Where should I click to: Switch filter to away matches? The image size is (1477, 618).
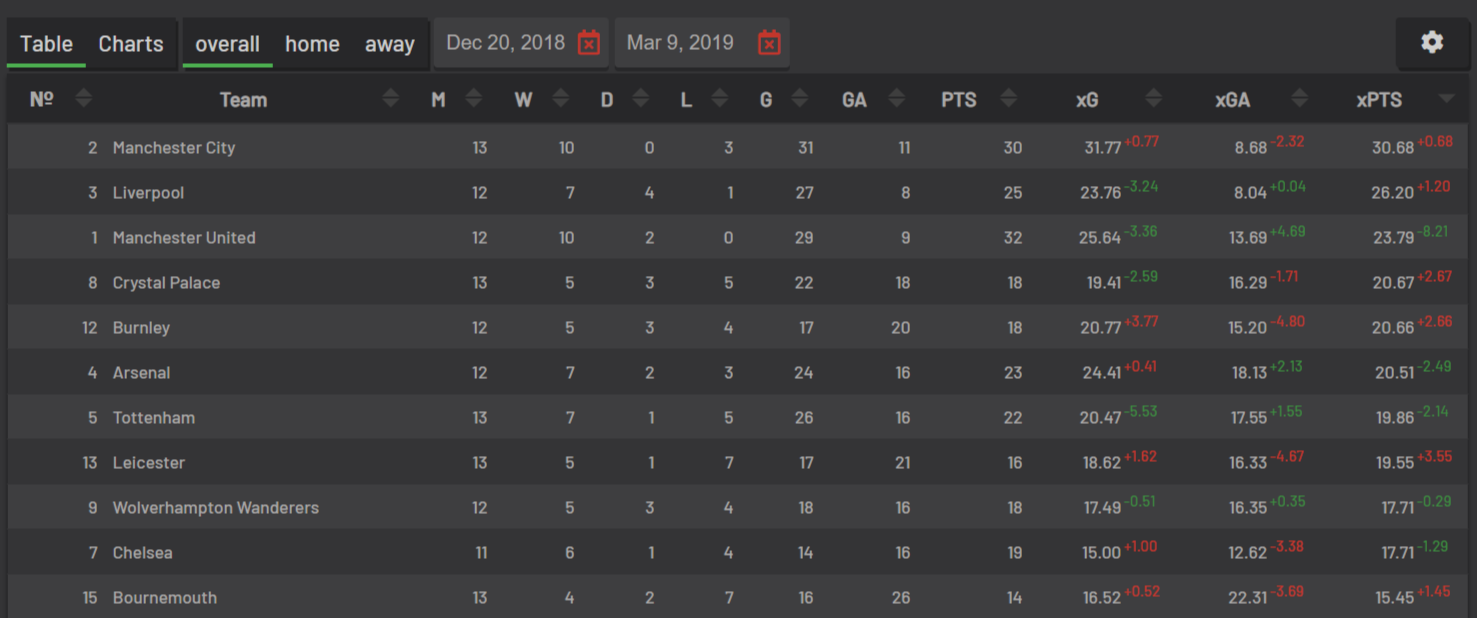(x=390, y=44)
